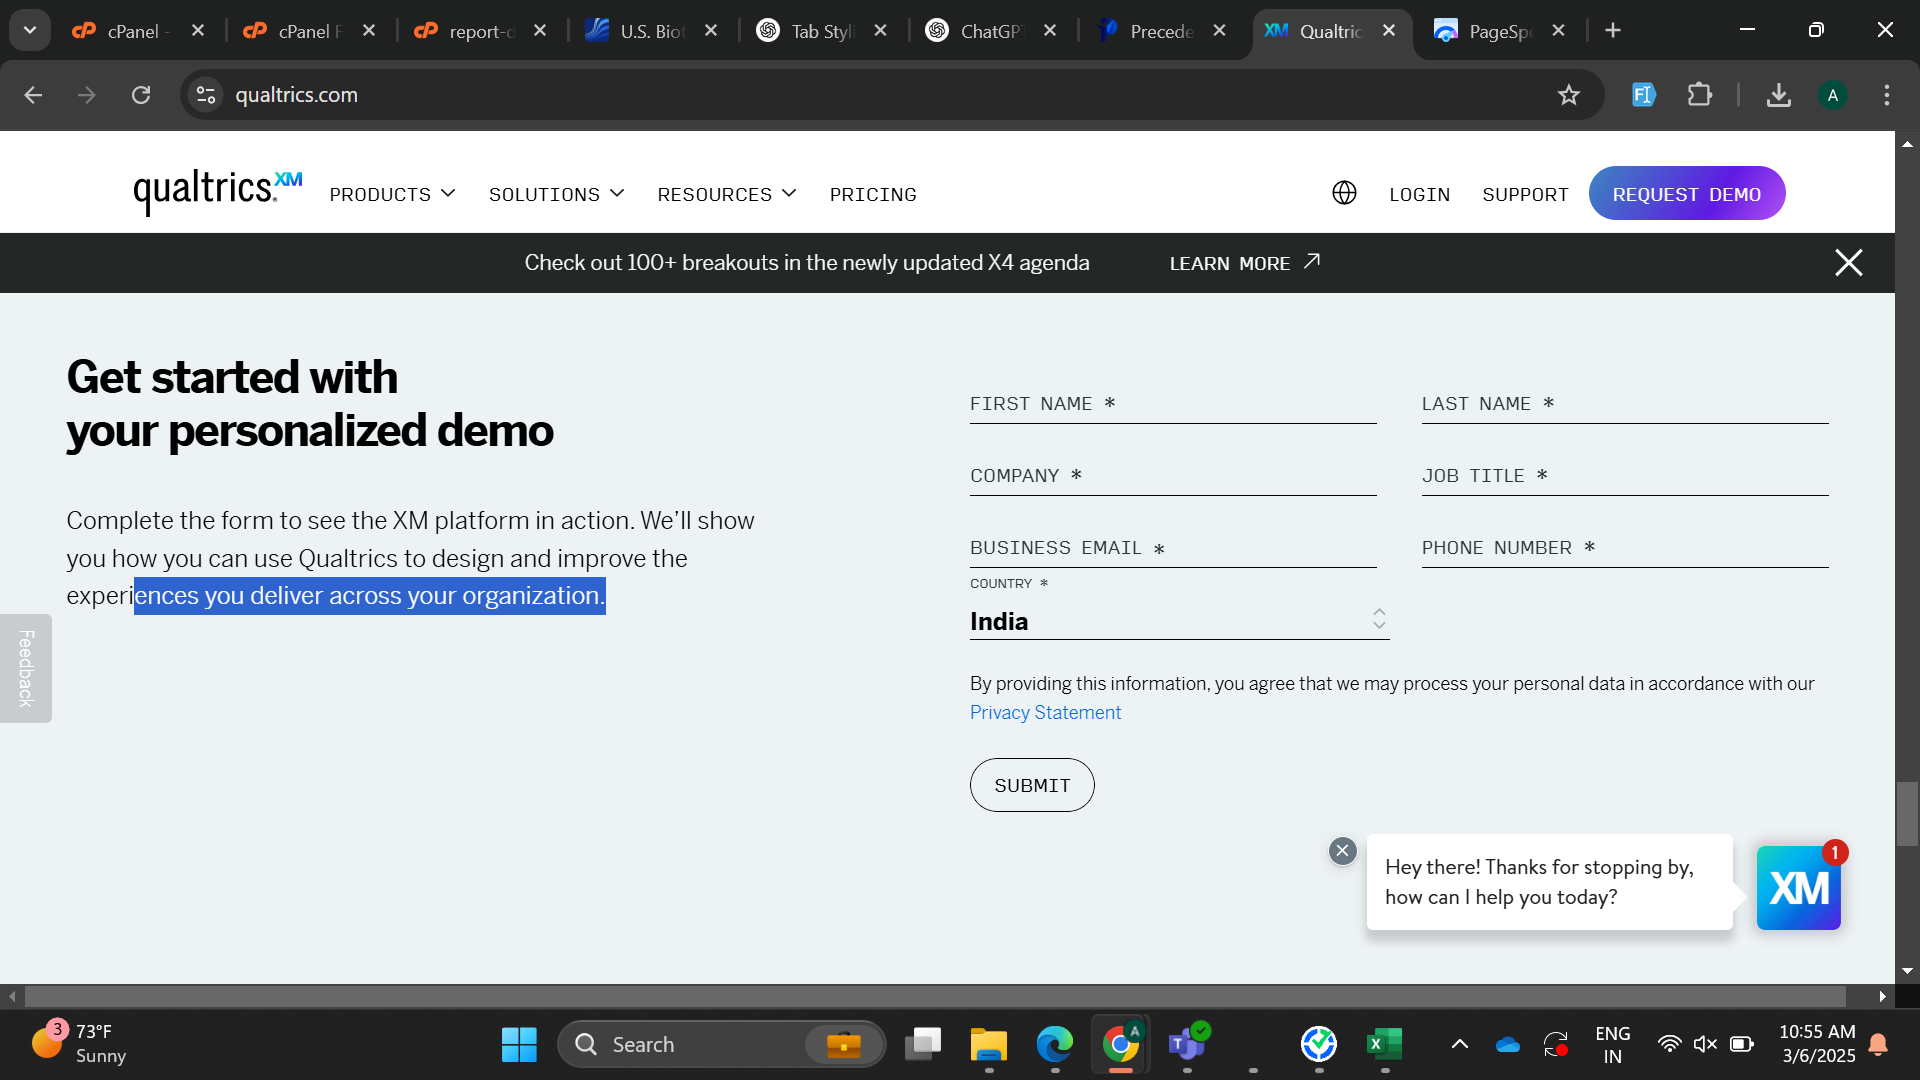Open the blue translate extension icon in toolbar
The height and width of the screenshot is (1080, 1920).
point(1643,95)
